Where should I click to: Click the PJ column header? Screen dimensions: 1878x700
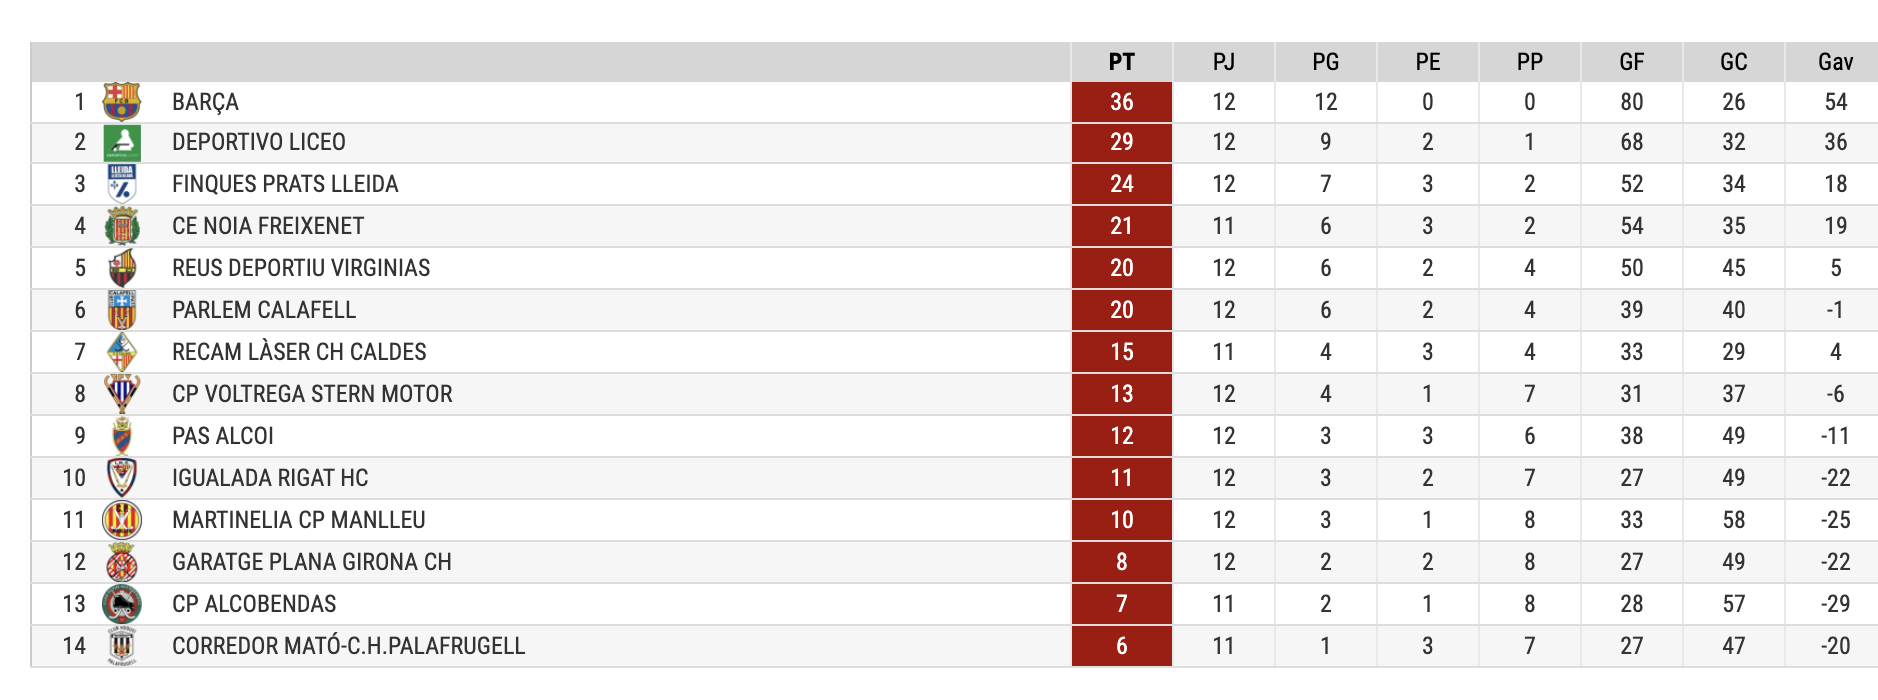(1224, 62)
